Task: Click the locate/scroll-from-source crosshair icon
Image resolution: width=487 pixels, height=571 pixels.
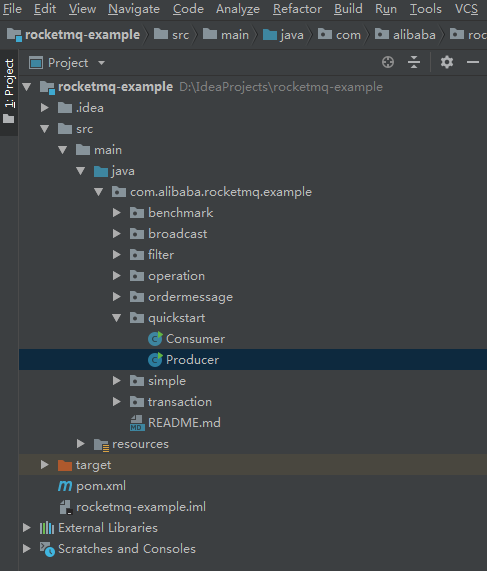Action: (388, 62)
